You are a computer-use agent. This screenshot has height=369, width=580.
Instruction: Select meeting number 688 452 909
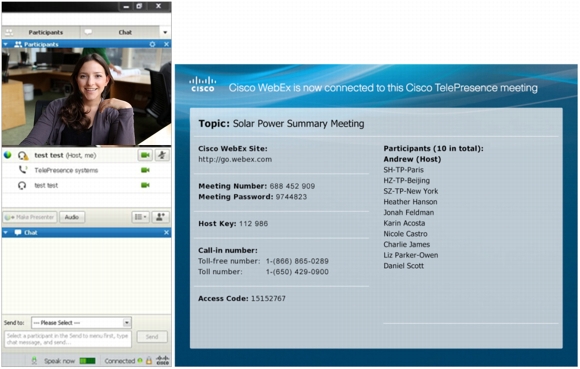coord(292,186)
